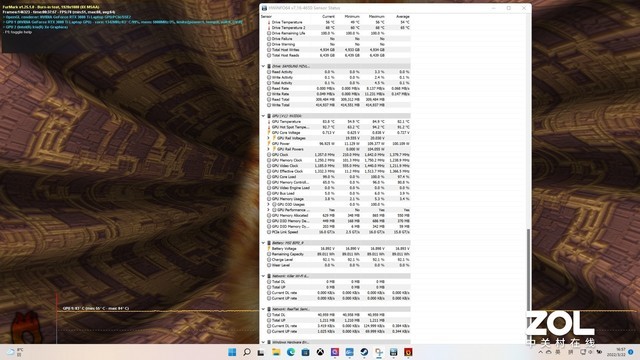Click thermometer icon beside GPU Hot Spot Temperature
The height and width of the screenshot is (360, 640).
pos(269,127)
